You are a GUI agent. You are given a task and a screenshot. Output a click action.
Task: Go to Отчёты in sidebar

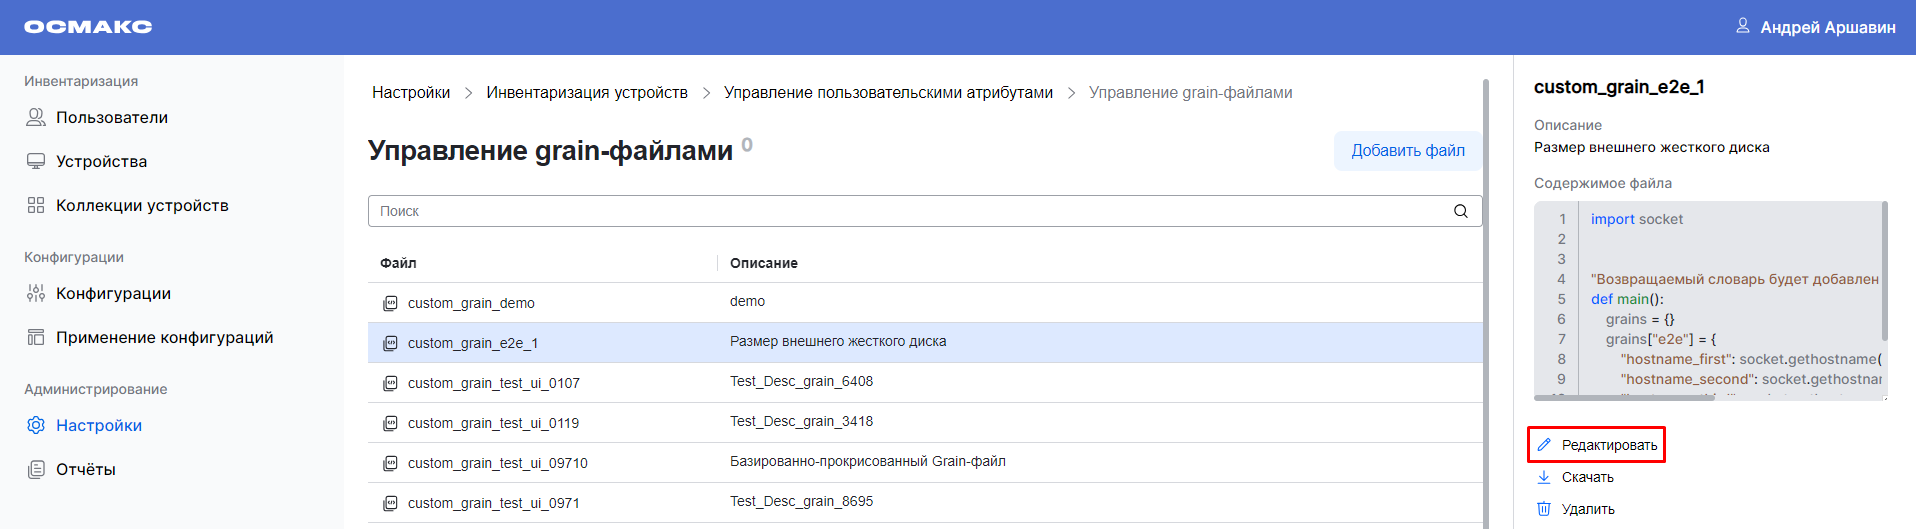point(85,469)
